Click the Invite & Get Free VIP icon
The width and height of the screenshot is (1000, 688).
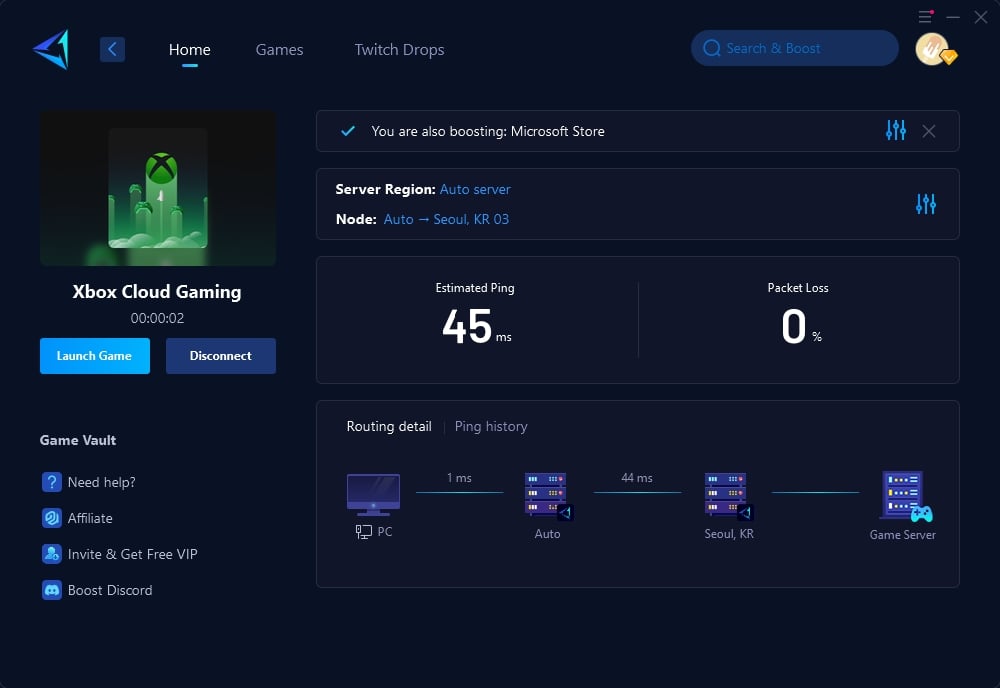52,553
